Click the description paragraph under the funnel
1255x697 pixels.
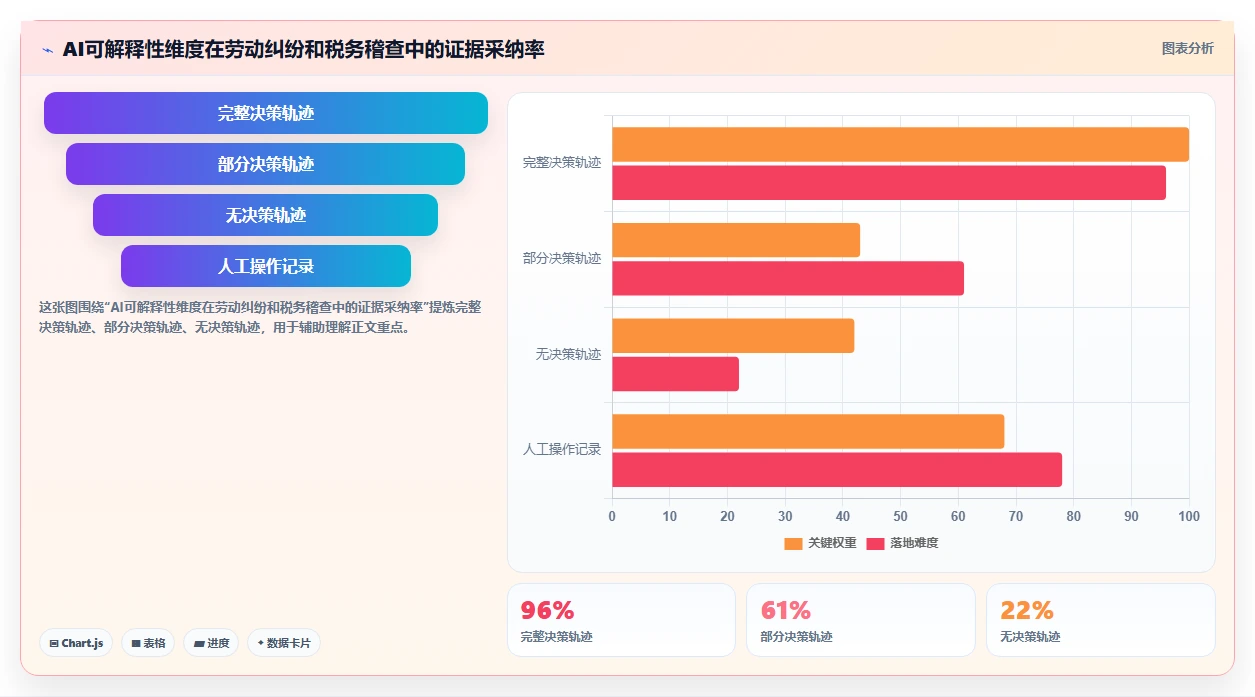point(260,317)
